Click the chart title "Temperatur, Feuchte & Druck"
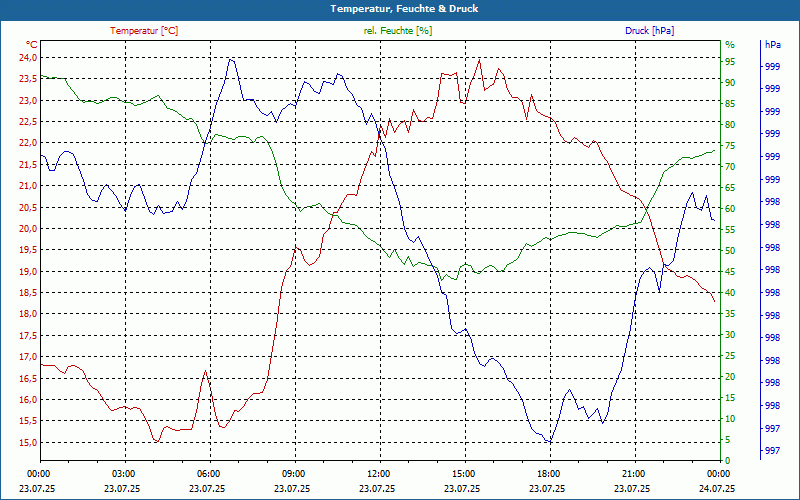 (404, 9)
